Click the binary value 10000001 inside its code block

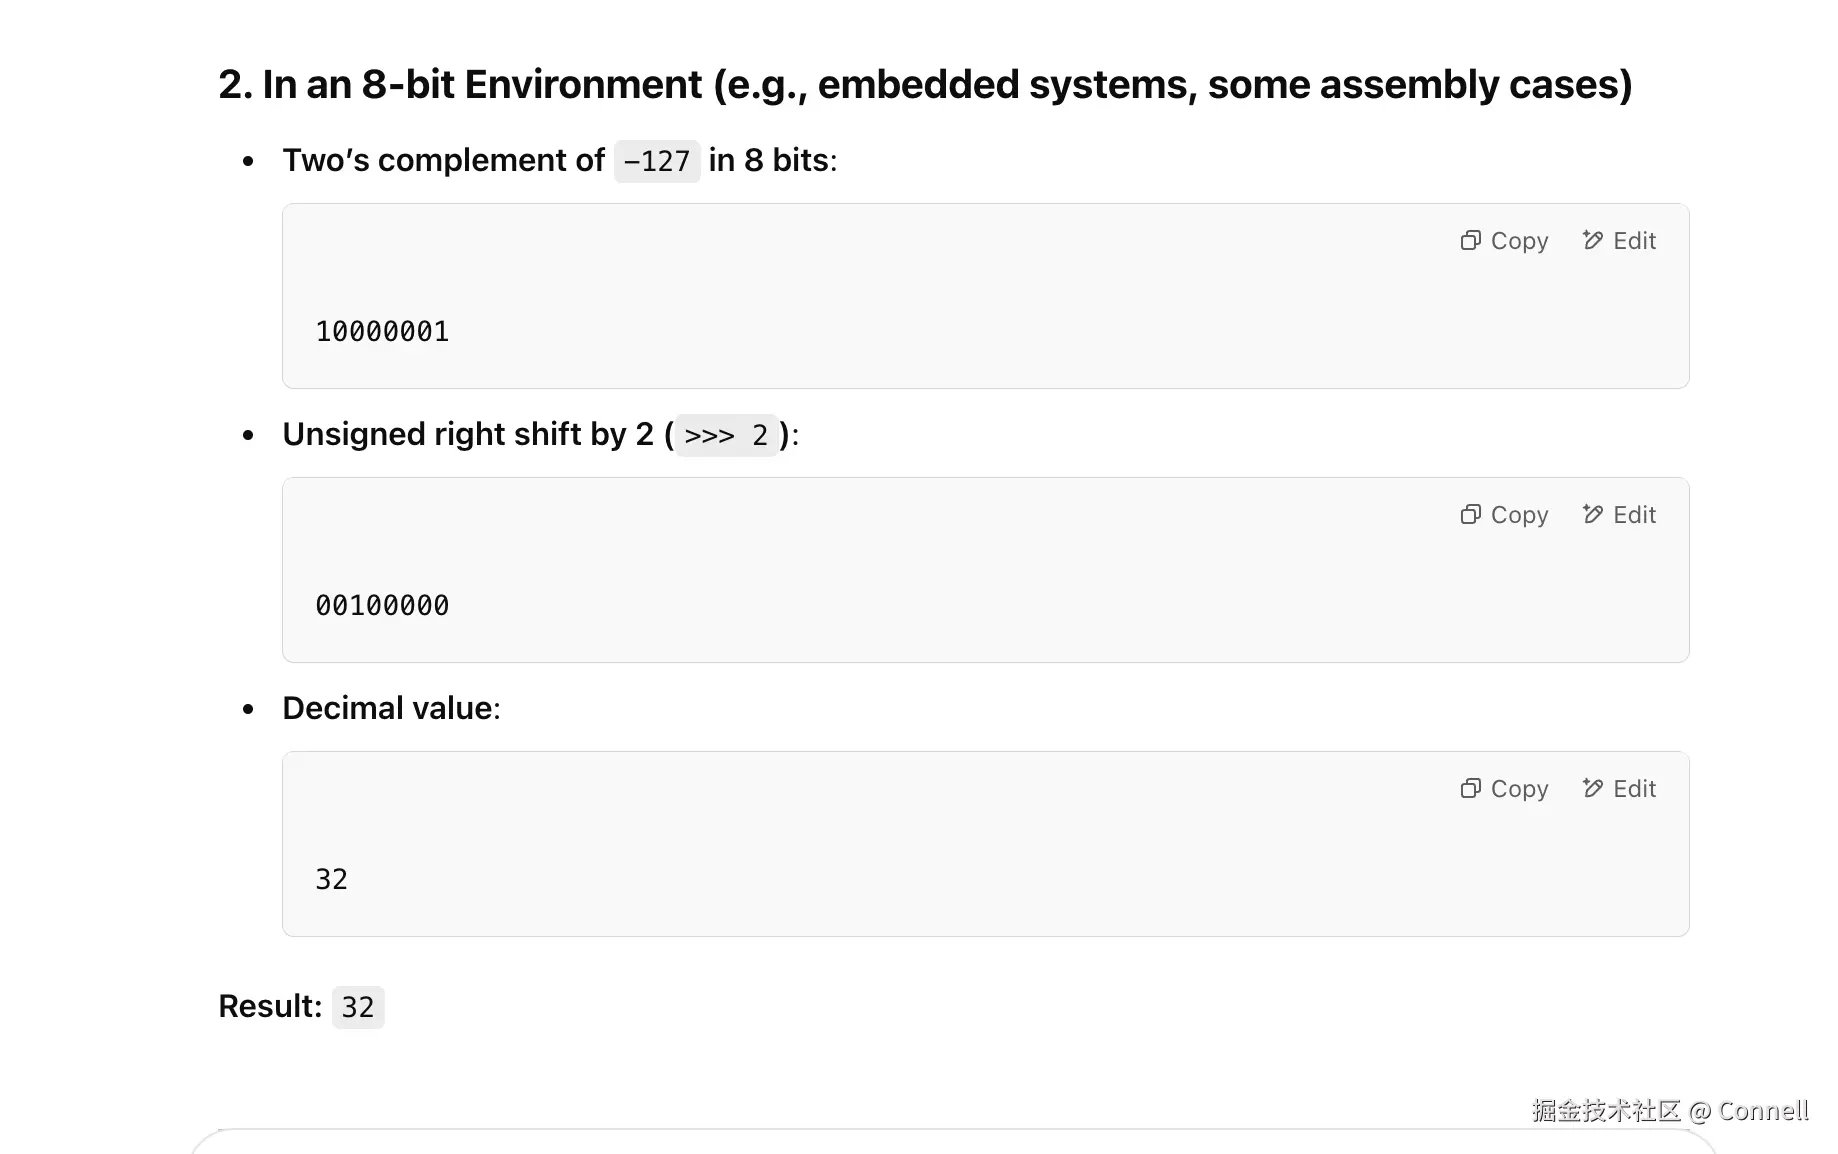[382, 331]
